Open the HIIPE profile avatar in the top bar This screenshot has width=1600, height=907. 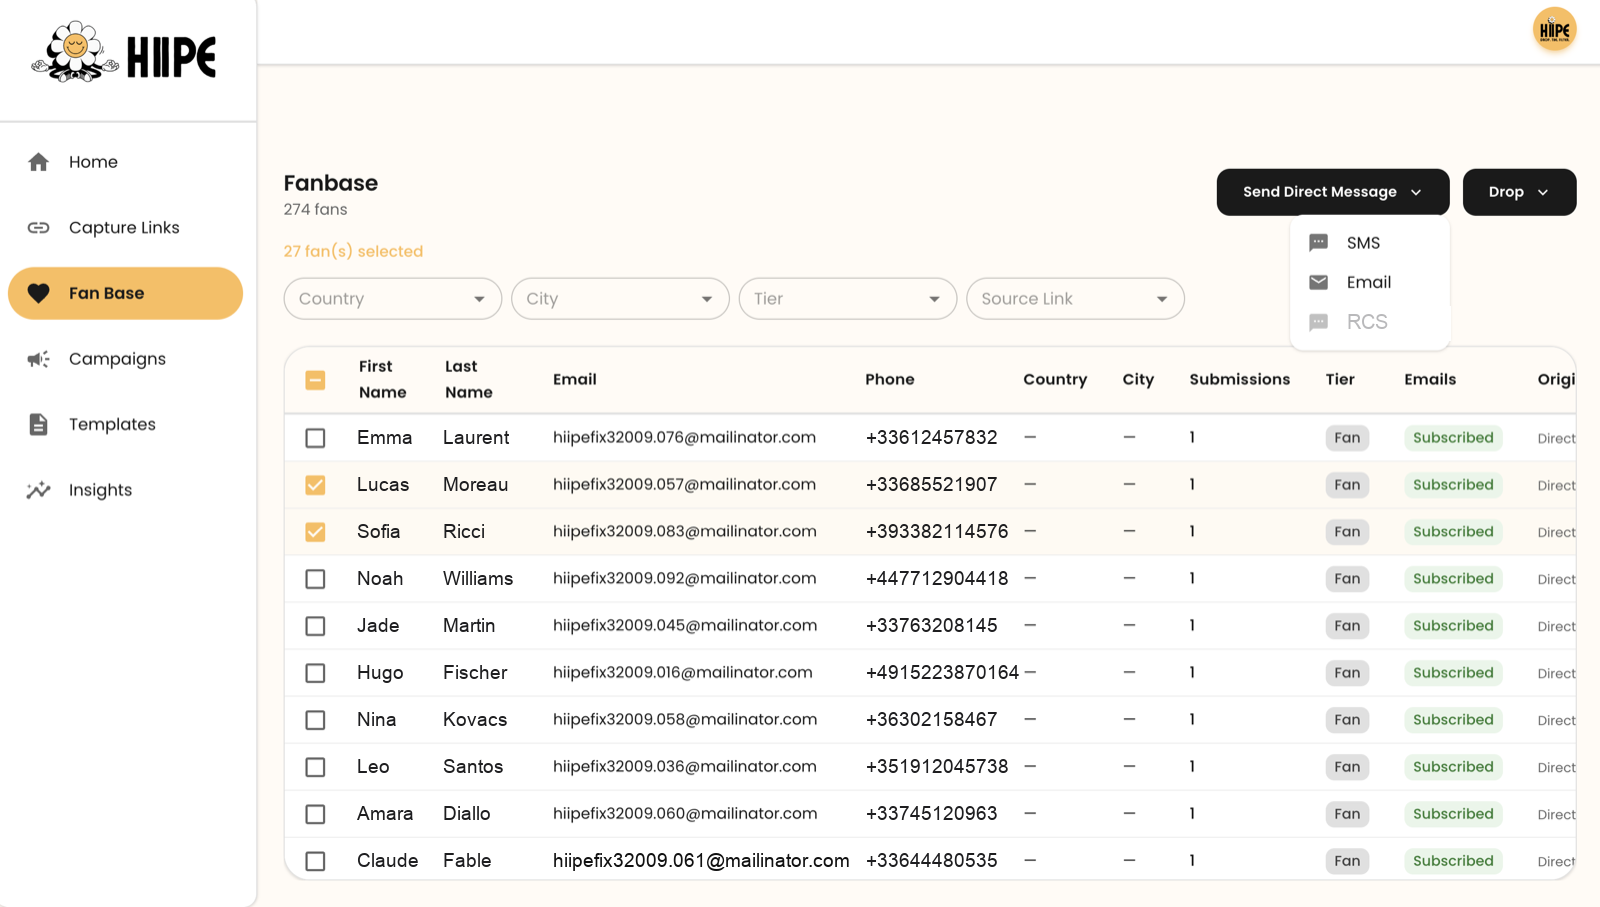(x=1554, y=29)
